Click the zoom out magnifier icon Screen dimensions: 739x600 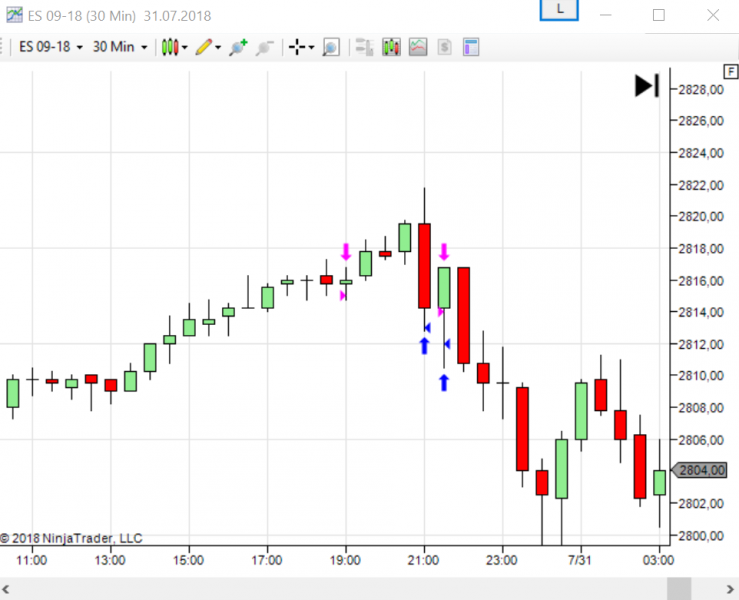click(x=264, y=47)
